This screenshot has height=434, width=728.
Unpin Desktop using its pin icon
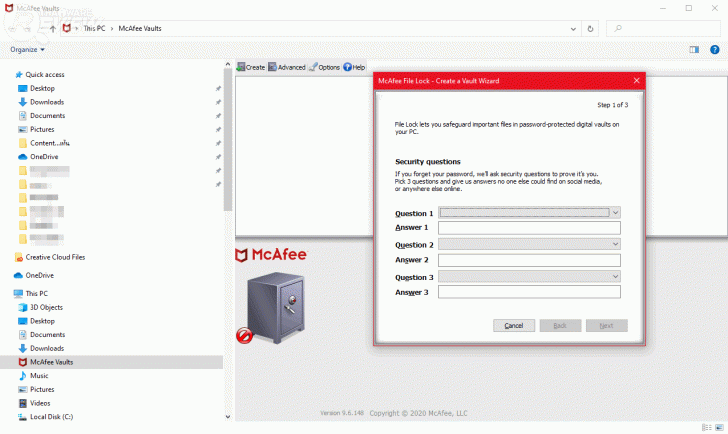pyautogui.click(x=218, y=88)
